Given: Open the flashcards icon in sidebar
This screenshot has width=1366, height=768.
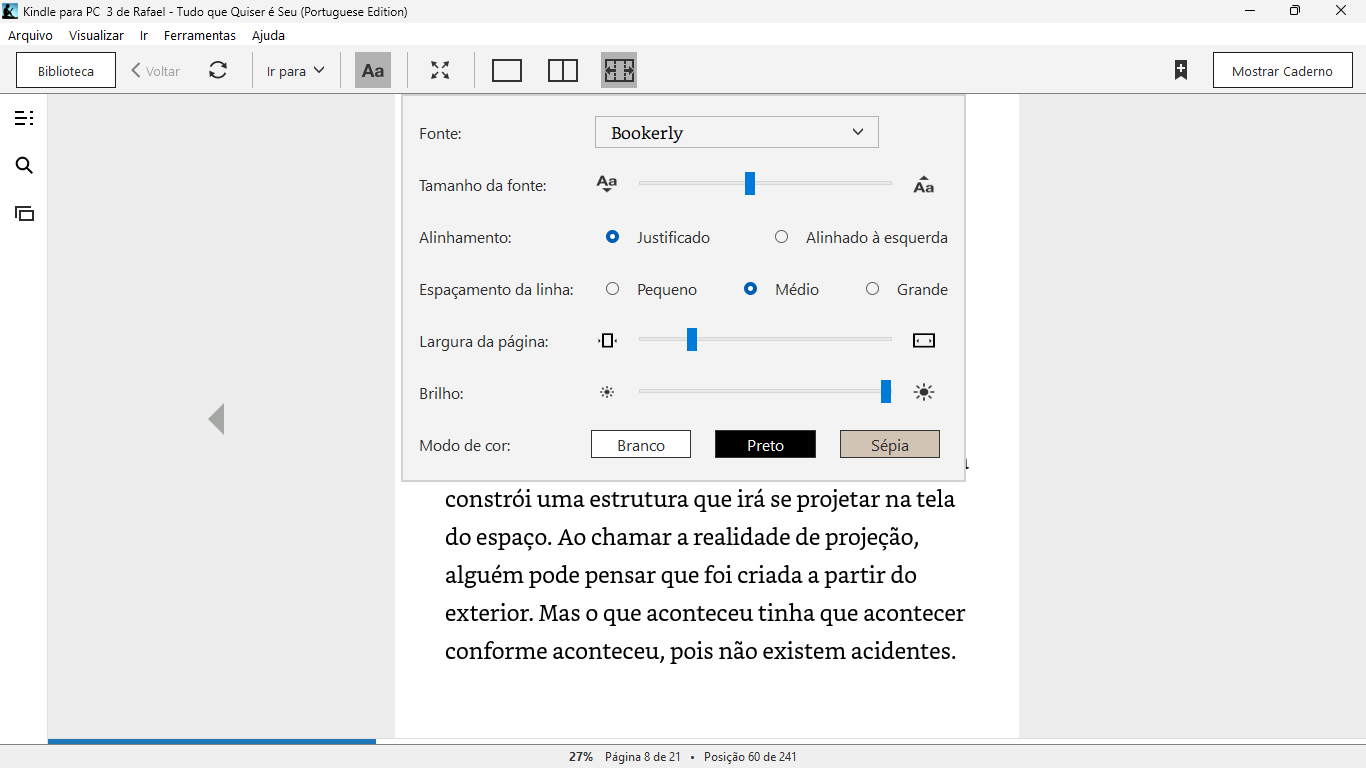Looking at the screenshot, I should pyautogui.click(x=24, y=213).
